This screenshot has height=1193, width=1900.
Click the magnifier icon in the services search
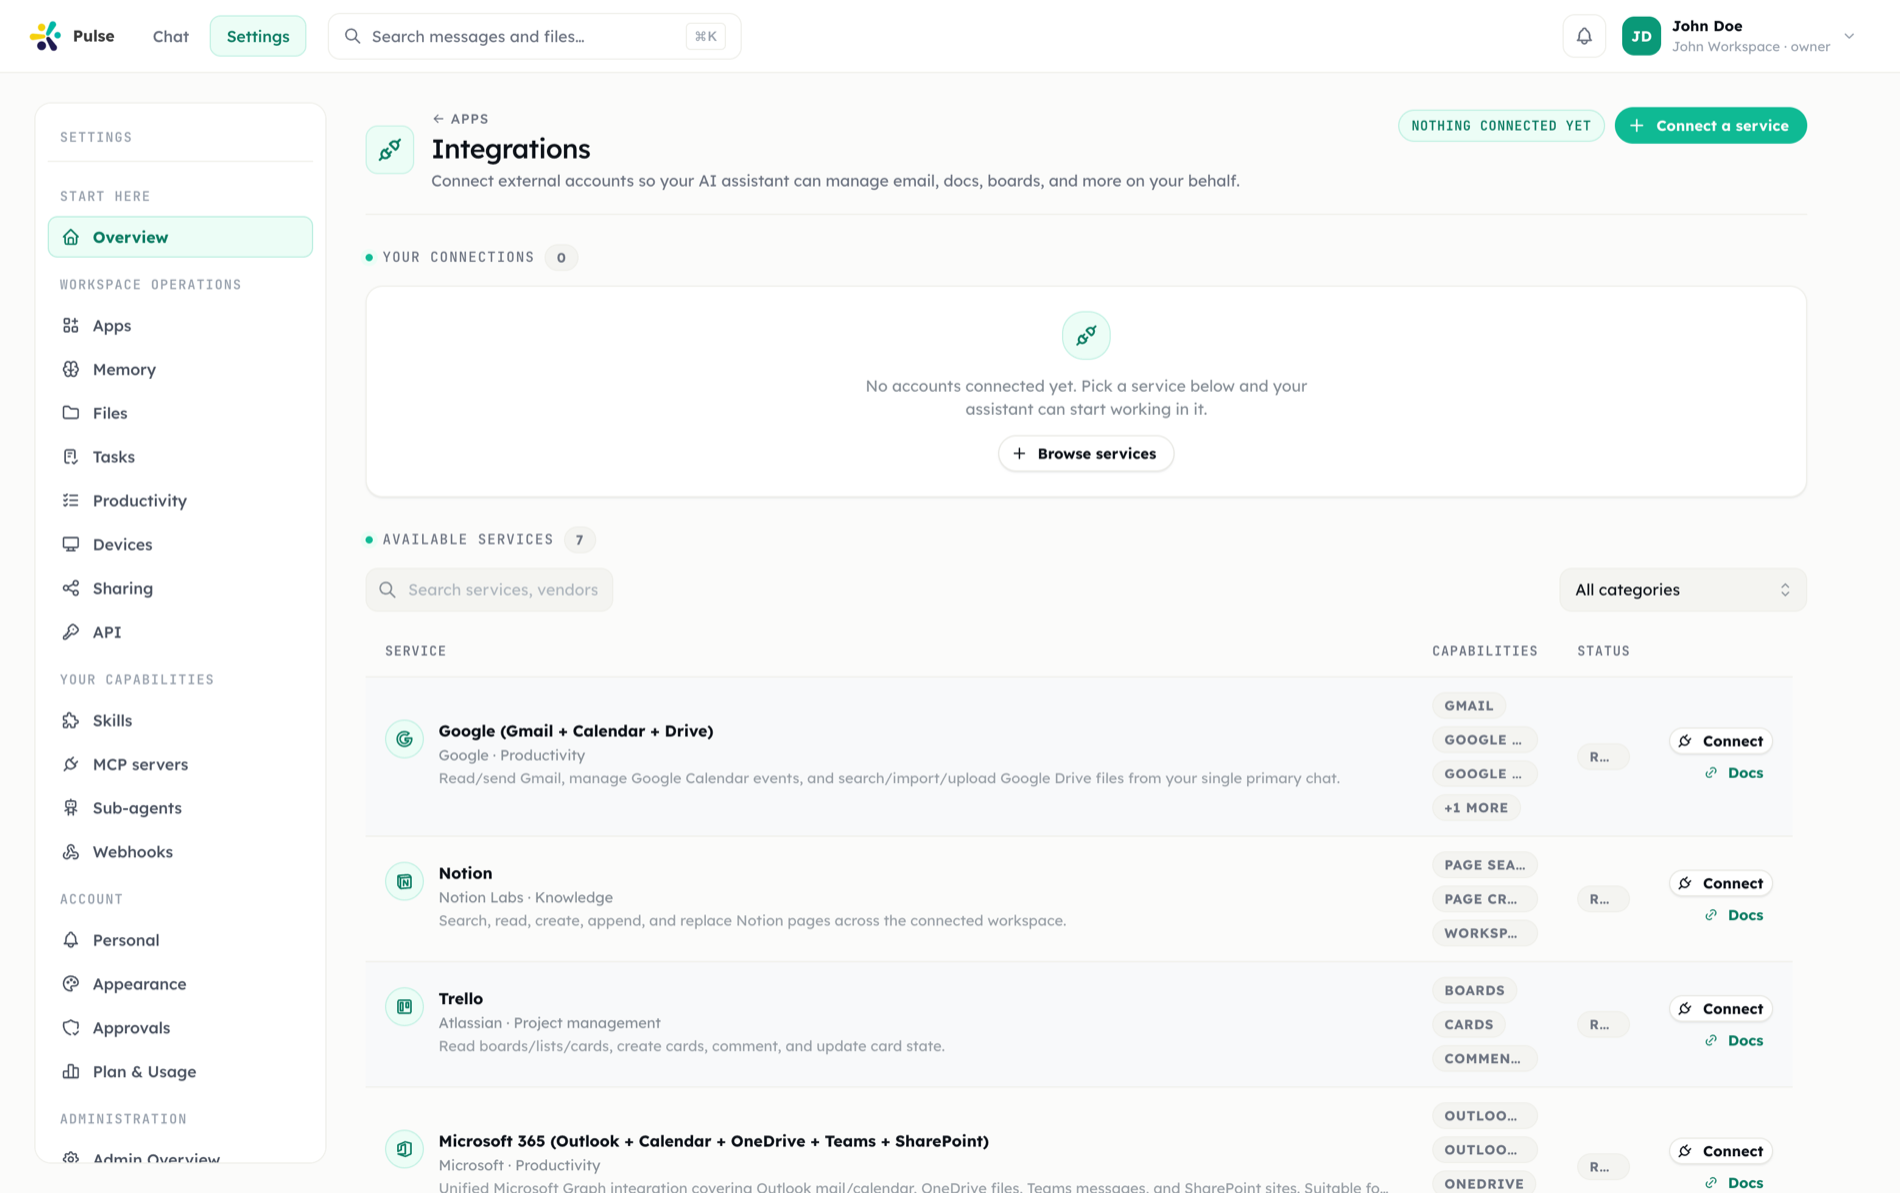pos(388,590)
